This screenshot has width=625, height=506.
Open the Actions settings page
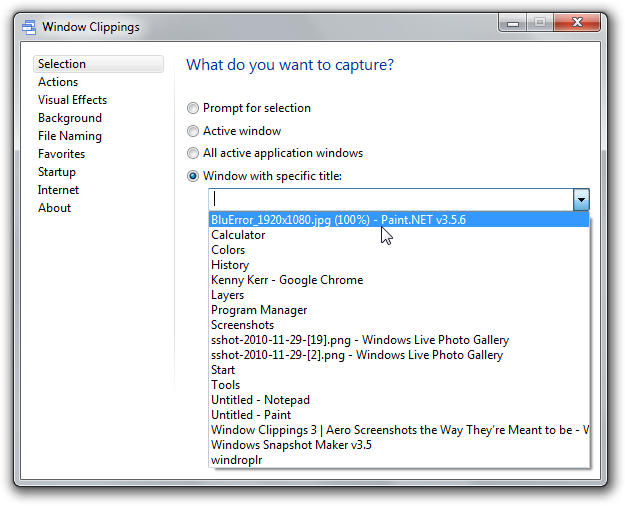[x=58, y=82]
